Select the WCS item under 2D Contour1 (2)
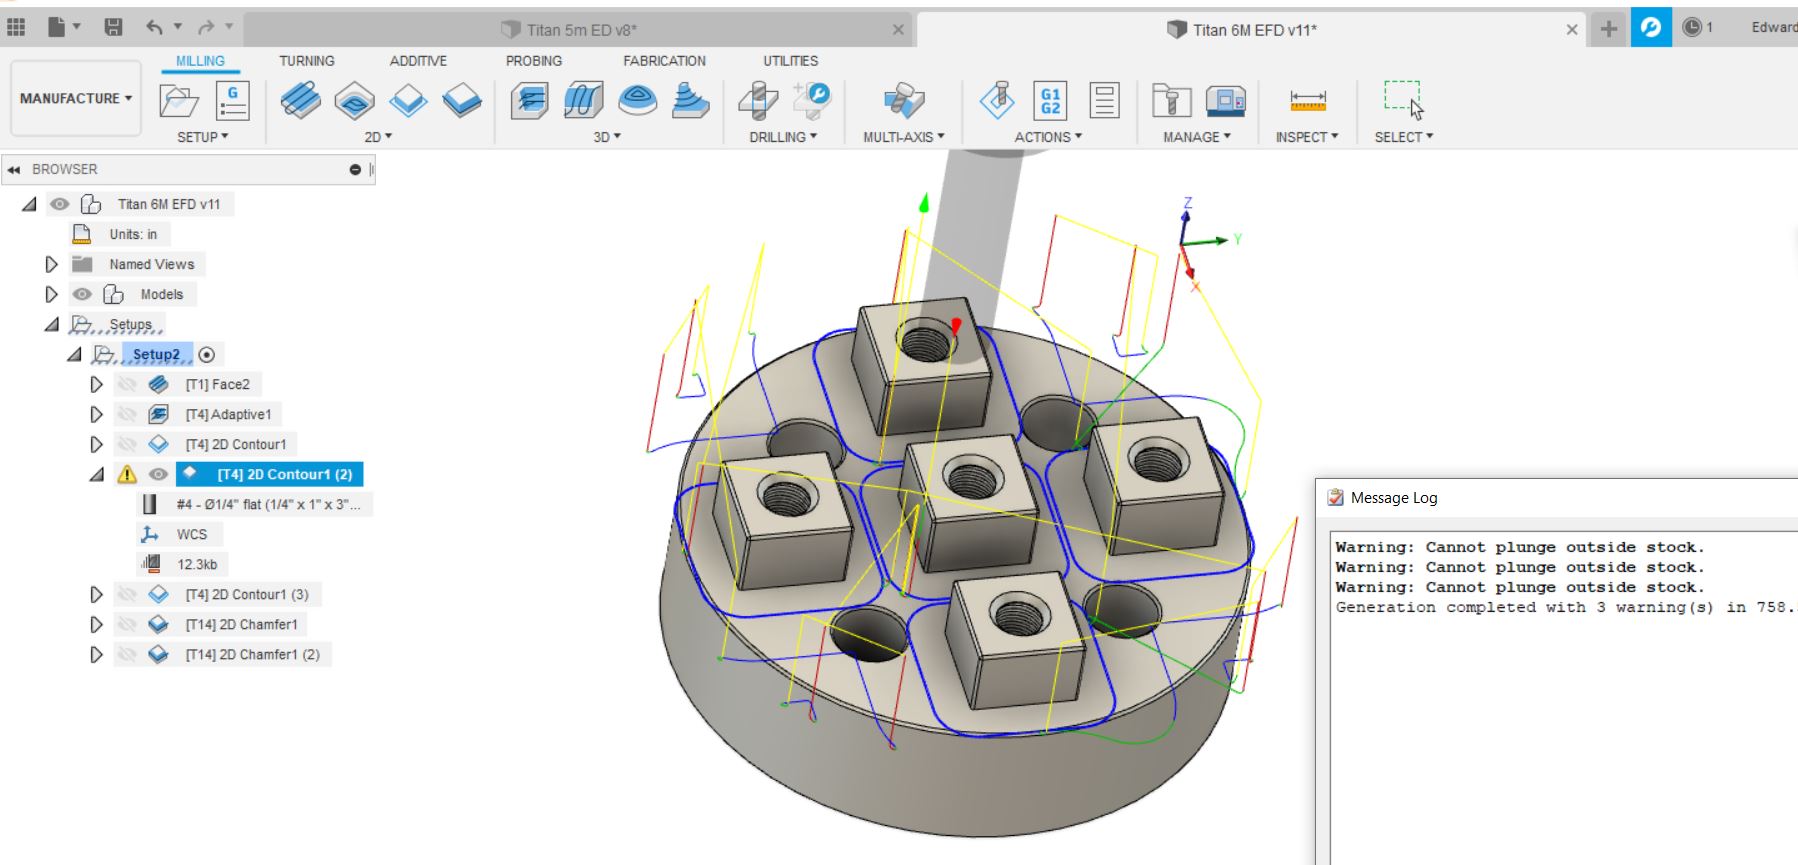The image size is (1798, 865). coord(192,535)
